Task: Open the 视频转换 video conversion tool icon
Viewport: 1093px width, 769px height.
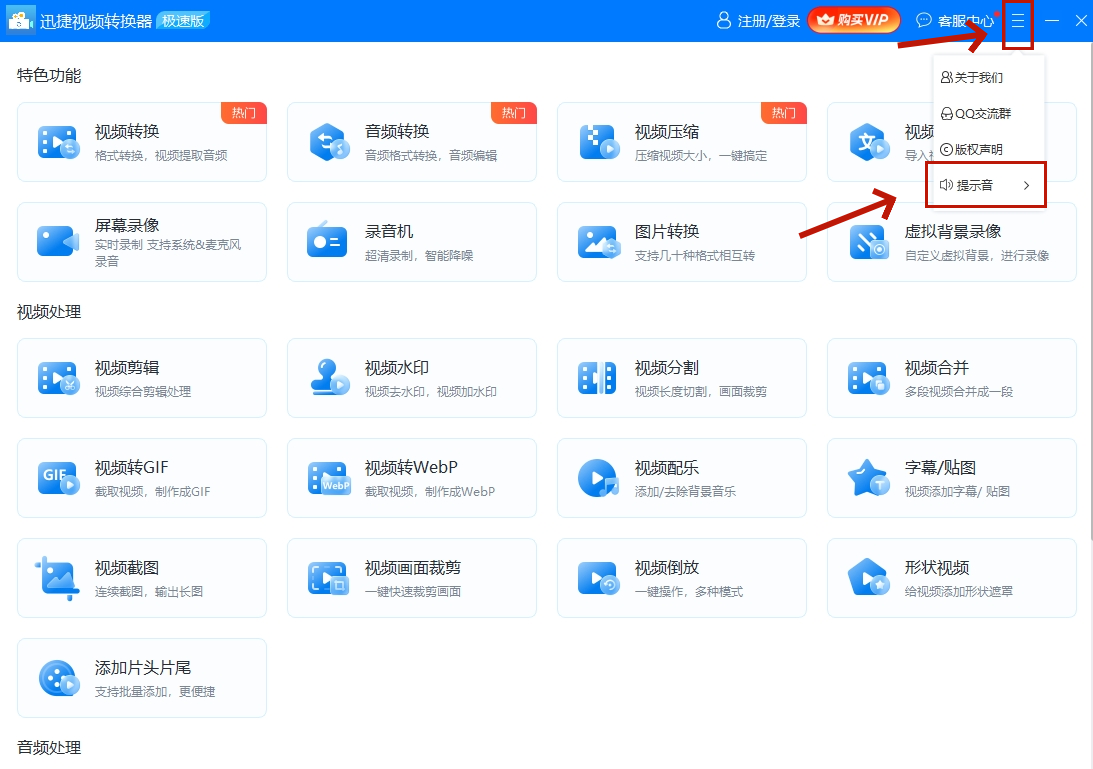Action: [59, 142]
